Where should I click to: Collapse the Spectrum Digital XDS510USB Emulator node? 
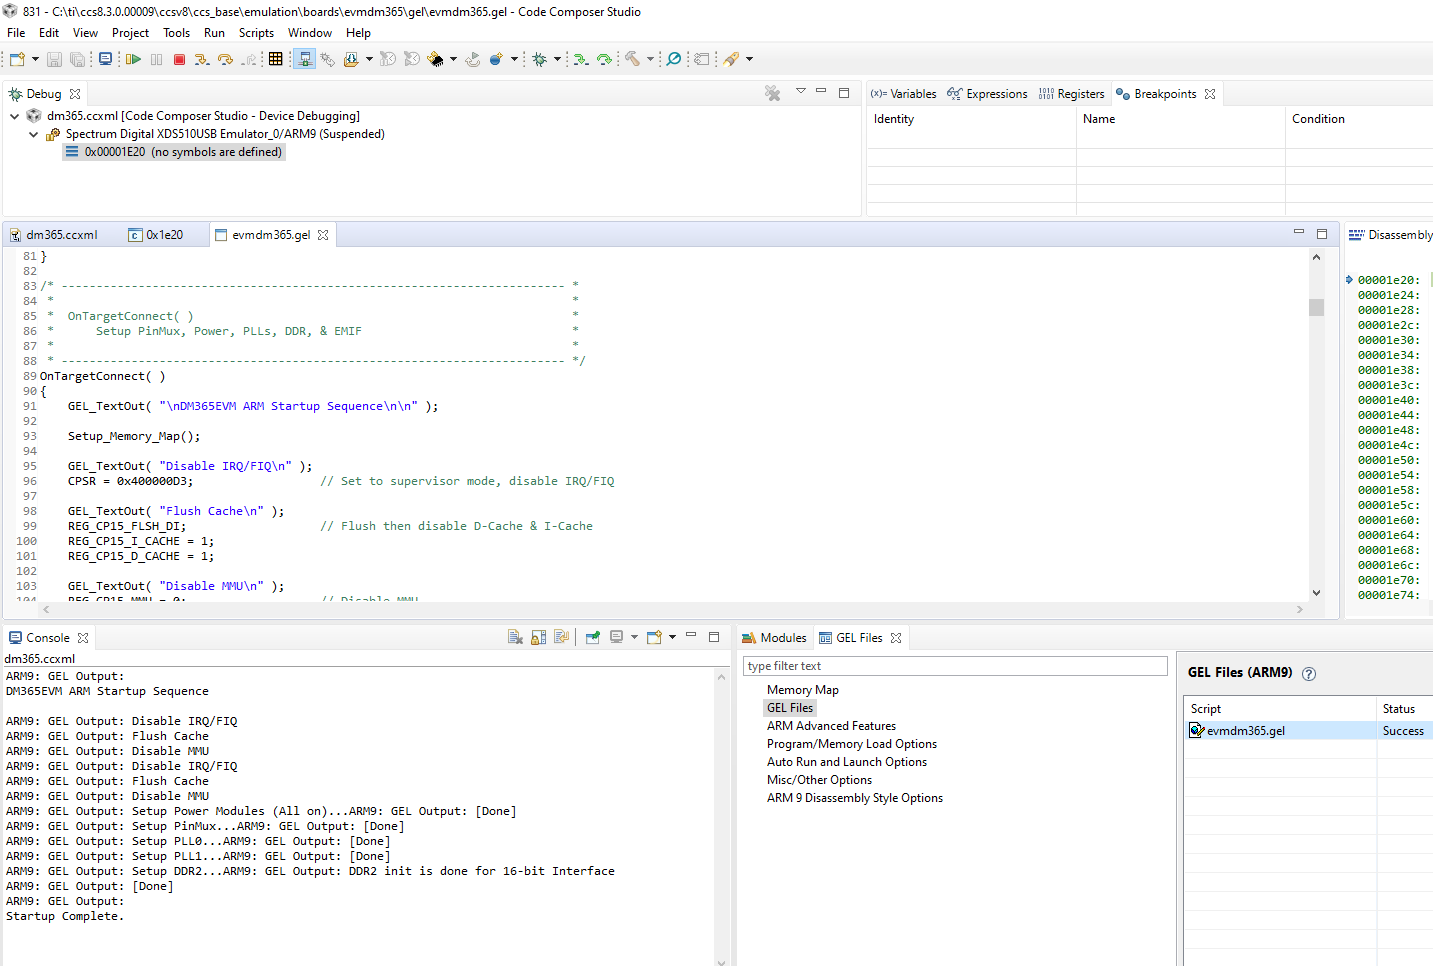(x=33, y=134)
